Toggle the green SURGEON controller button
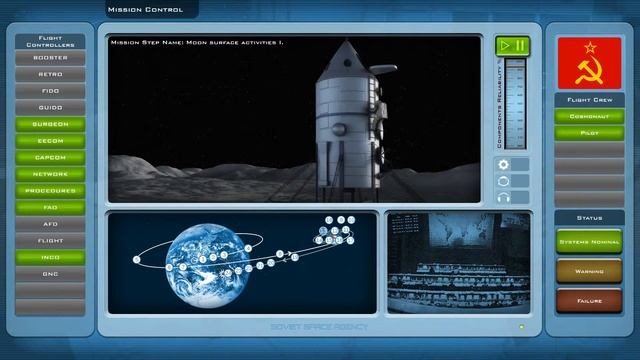The image size is (640, 360). (x=50, y=124)
